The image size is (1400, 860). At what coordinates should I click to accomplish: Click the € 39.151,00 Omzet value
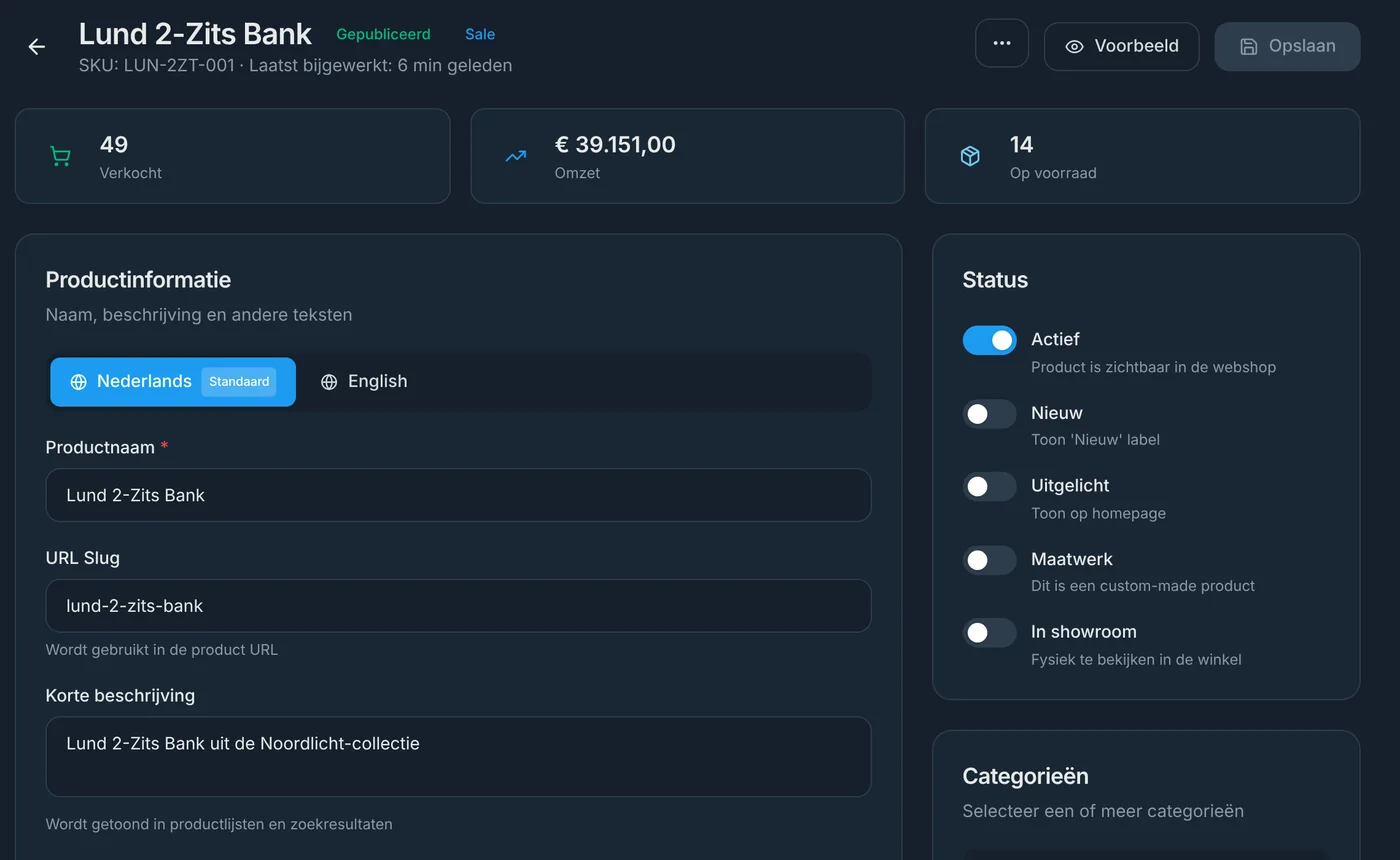coord(615,145)
